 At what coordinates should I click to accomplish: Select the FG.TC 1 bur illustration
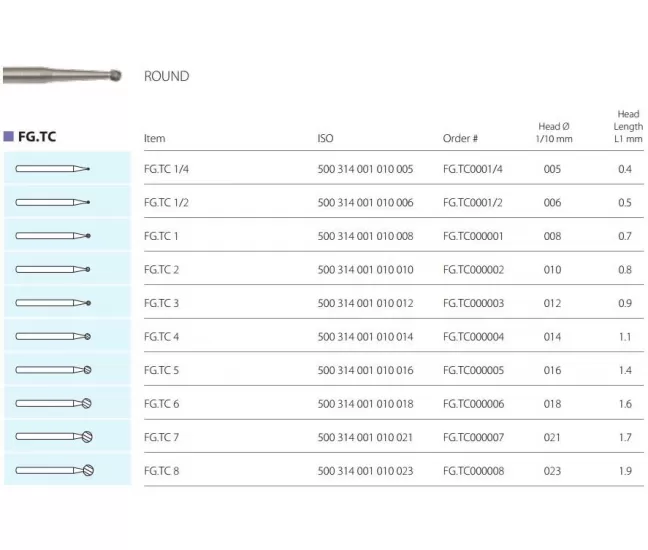click(x=54, y=236)
